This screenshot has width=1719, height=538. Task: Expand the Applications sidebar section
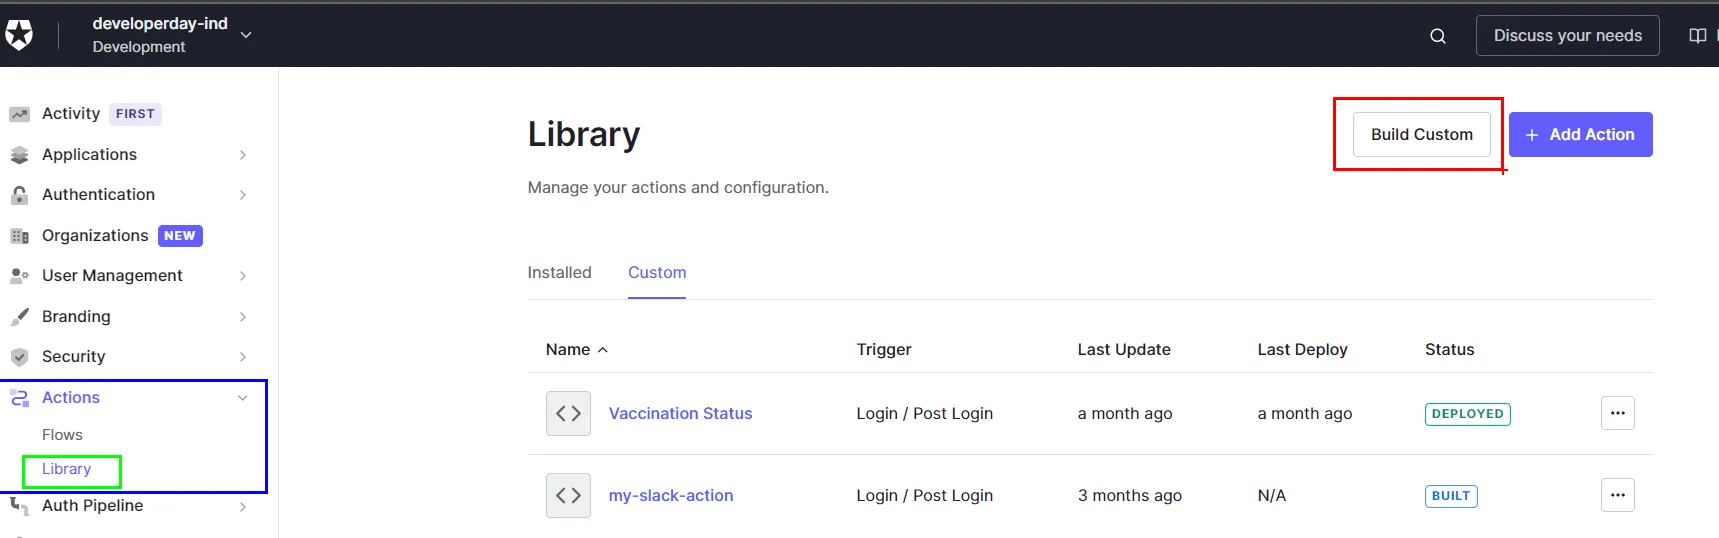click(x=242, y=155)
